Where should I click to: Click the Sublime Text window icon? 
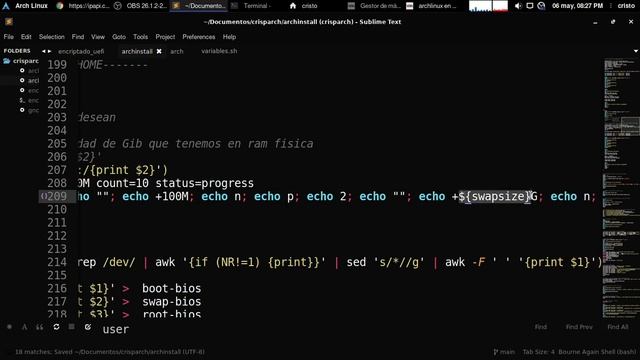point(9,22)
